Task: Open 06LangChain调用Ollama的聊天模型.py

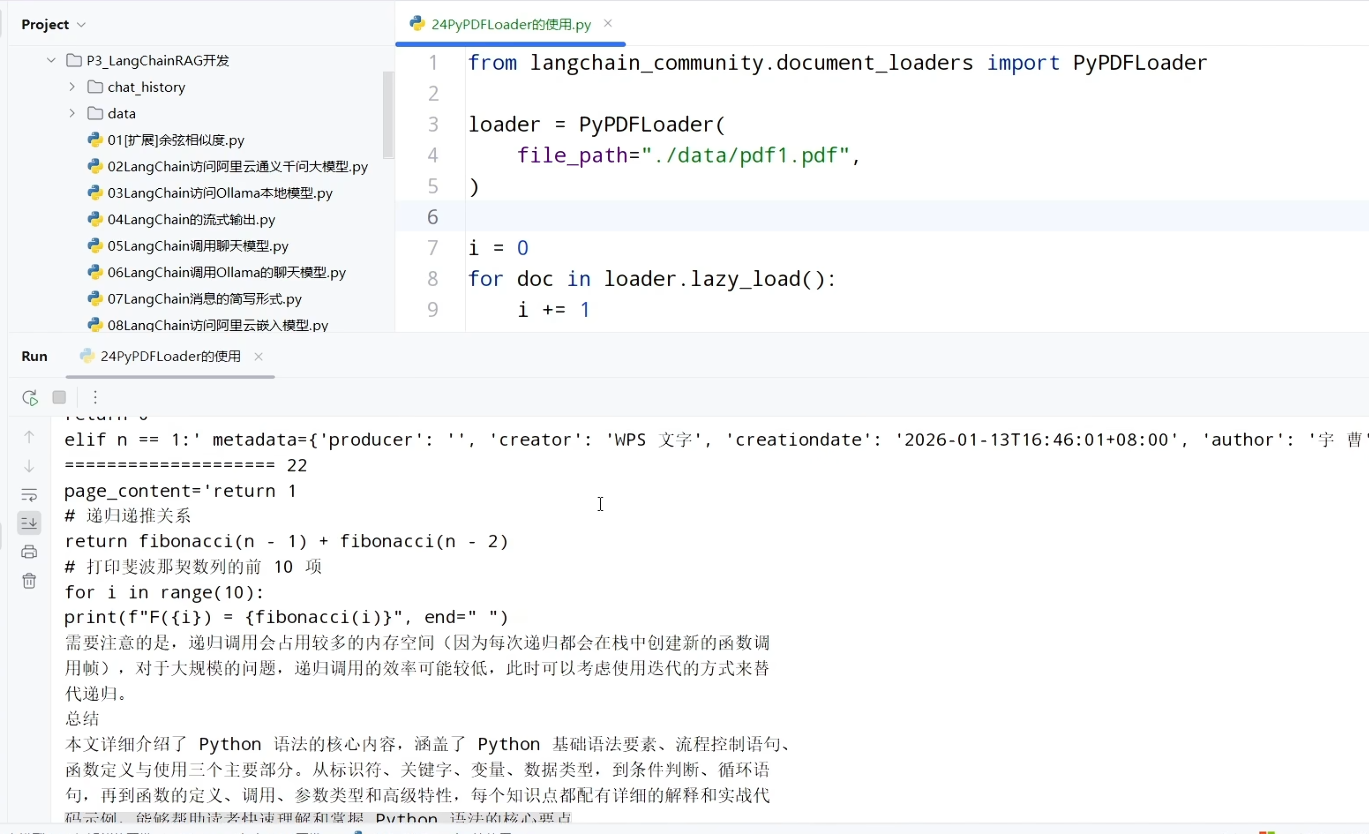Action: tap(227, 272)
